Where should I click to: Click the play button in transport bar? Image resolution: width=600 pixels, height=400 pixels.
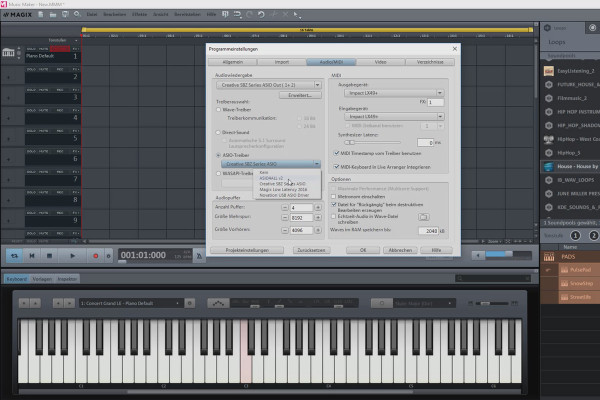click(x=72, y=256)
